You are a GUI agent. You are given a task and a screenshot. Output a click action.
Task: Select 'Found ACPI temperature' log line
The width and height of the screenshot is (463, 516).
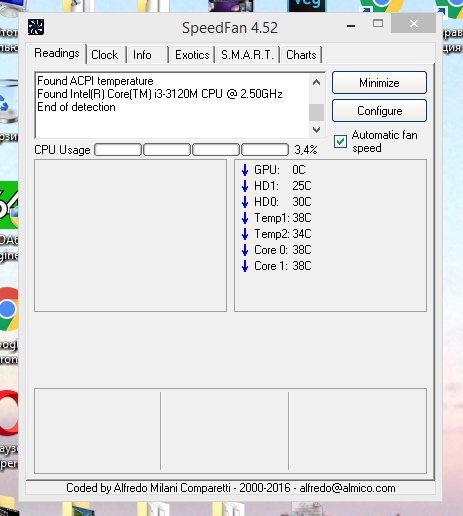[95, 81]
